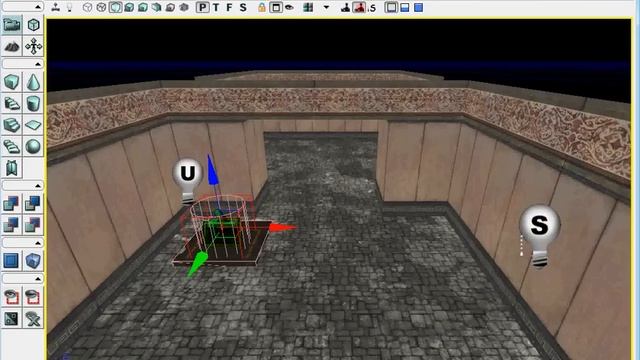Image resolution: width=640 pixels, height=360 pixels.
Task: Switch to Wireframe view mode
Action: (x=101, y=7)
